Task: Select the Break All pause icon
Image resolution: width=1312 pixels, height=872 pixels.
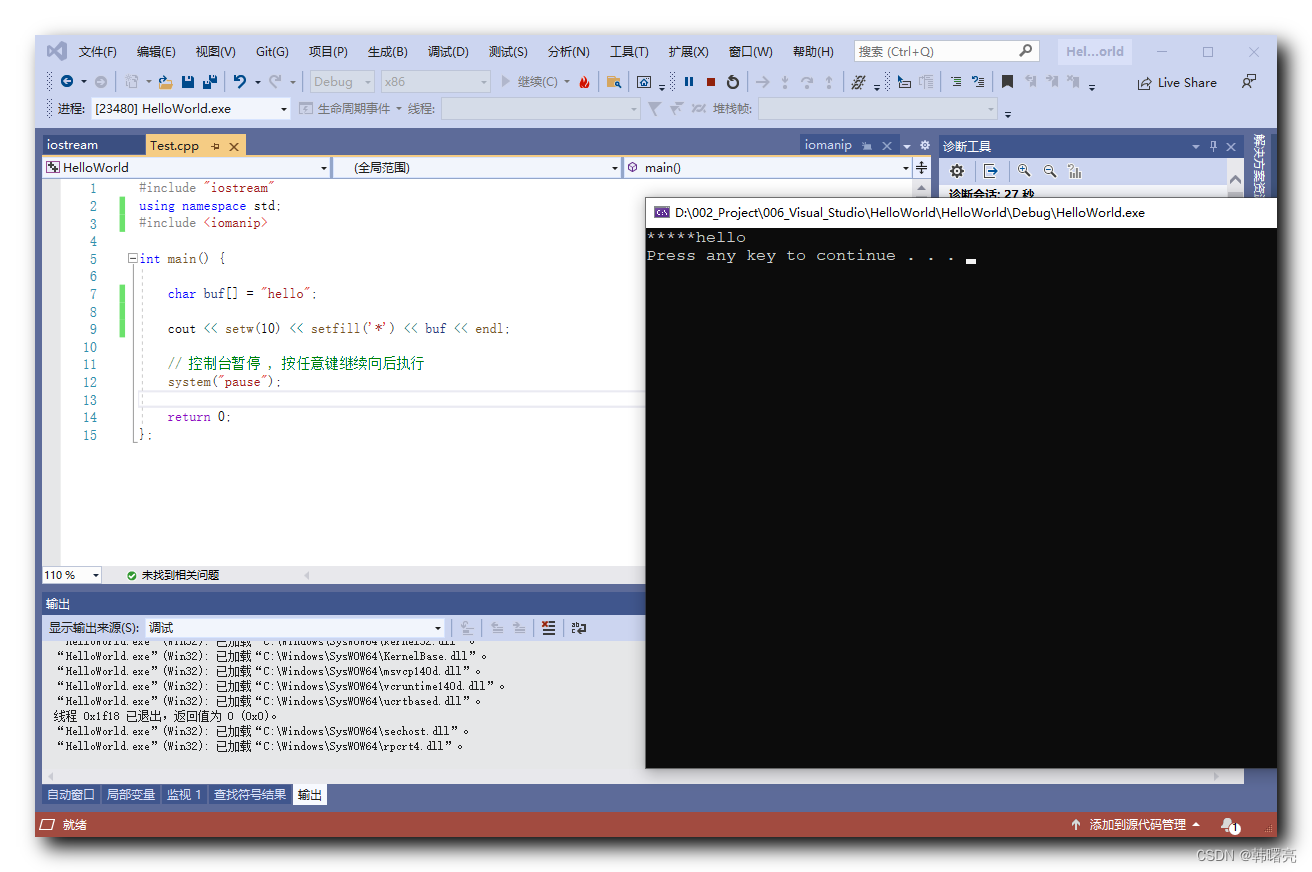Action: click(688, 82)
